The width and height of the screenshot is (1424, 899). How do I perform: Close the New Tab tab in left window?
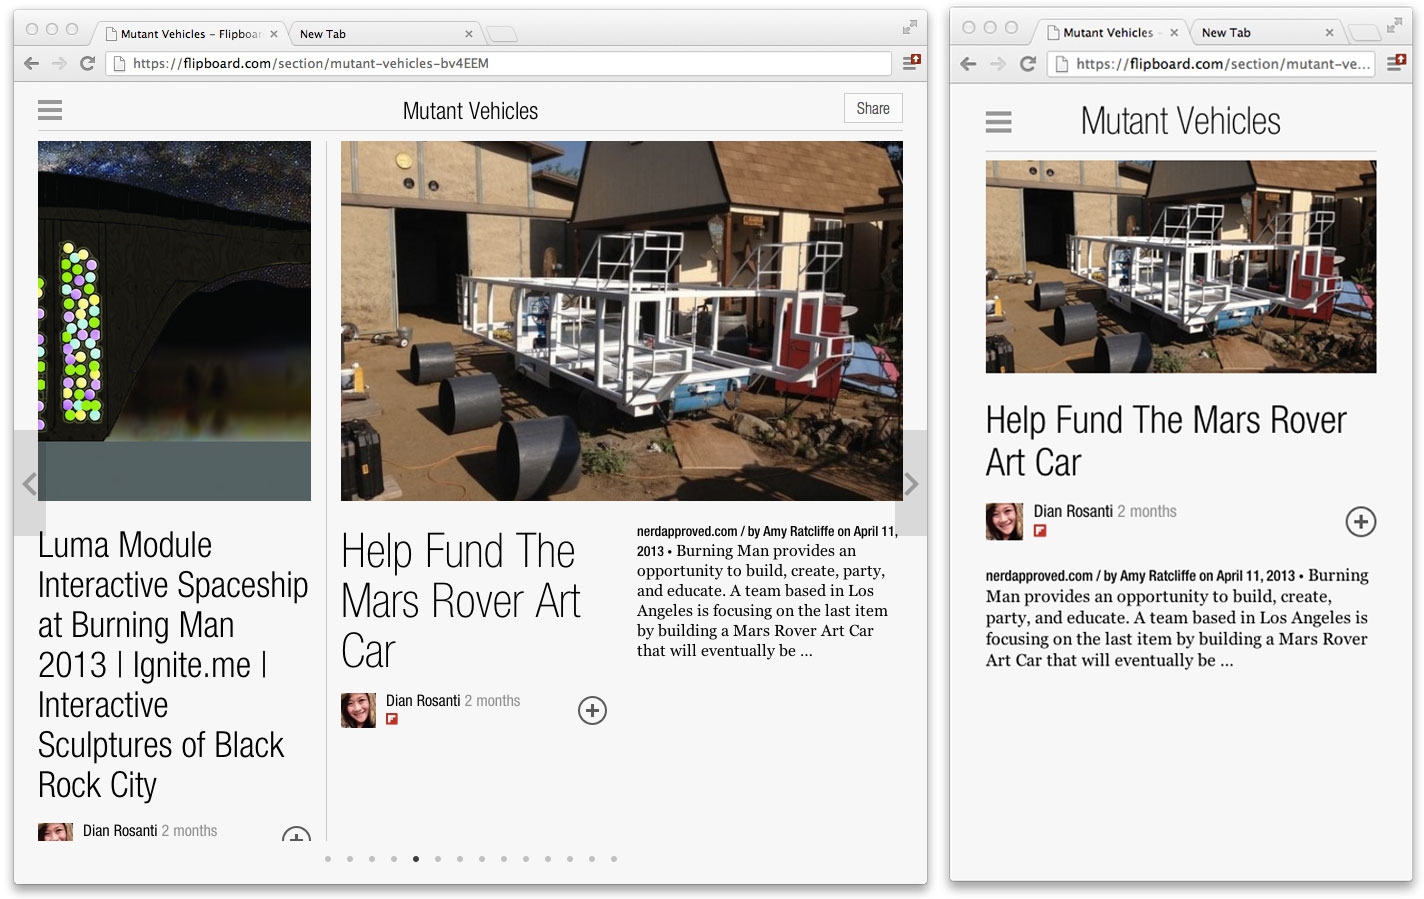(x=468, y=34)
